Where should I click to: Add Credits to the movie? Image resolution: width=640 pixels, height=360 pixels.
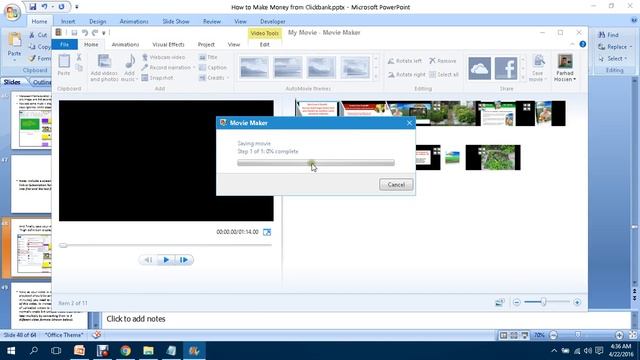[x=212, y=78]
